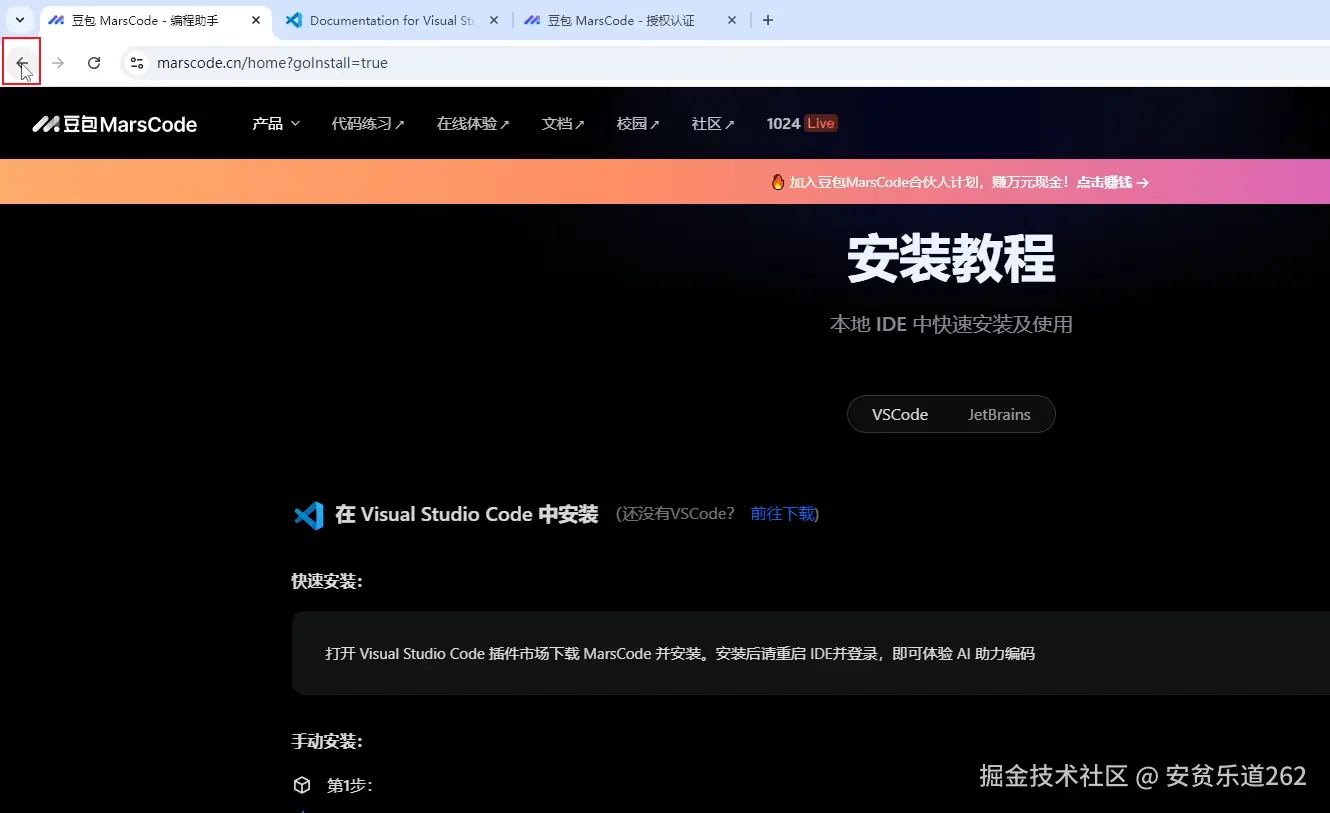Close the Documentation for Visual Studio tab

pyautogui.click(x=494, y=20)
